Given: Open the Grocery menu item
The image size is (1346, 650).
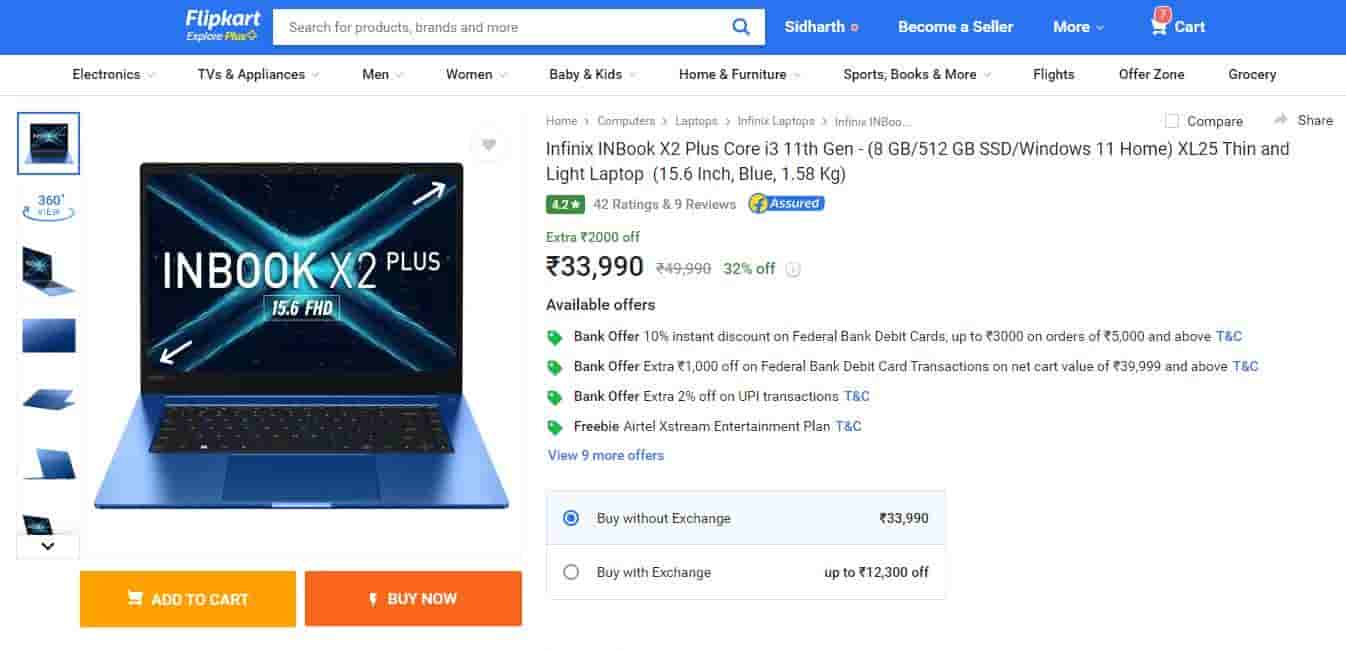Looking at the screenshot, I should tap(1252, 74).
